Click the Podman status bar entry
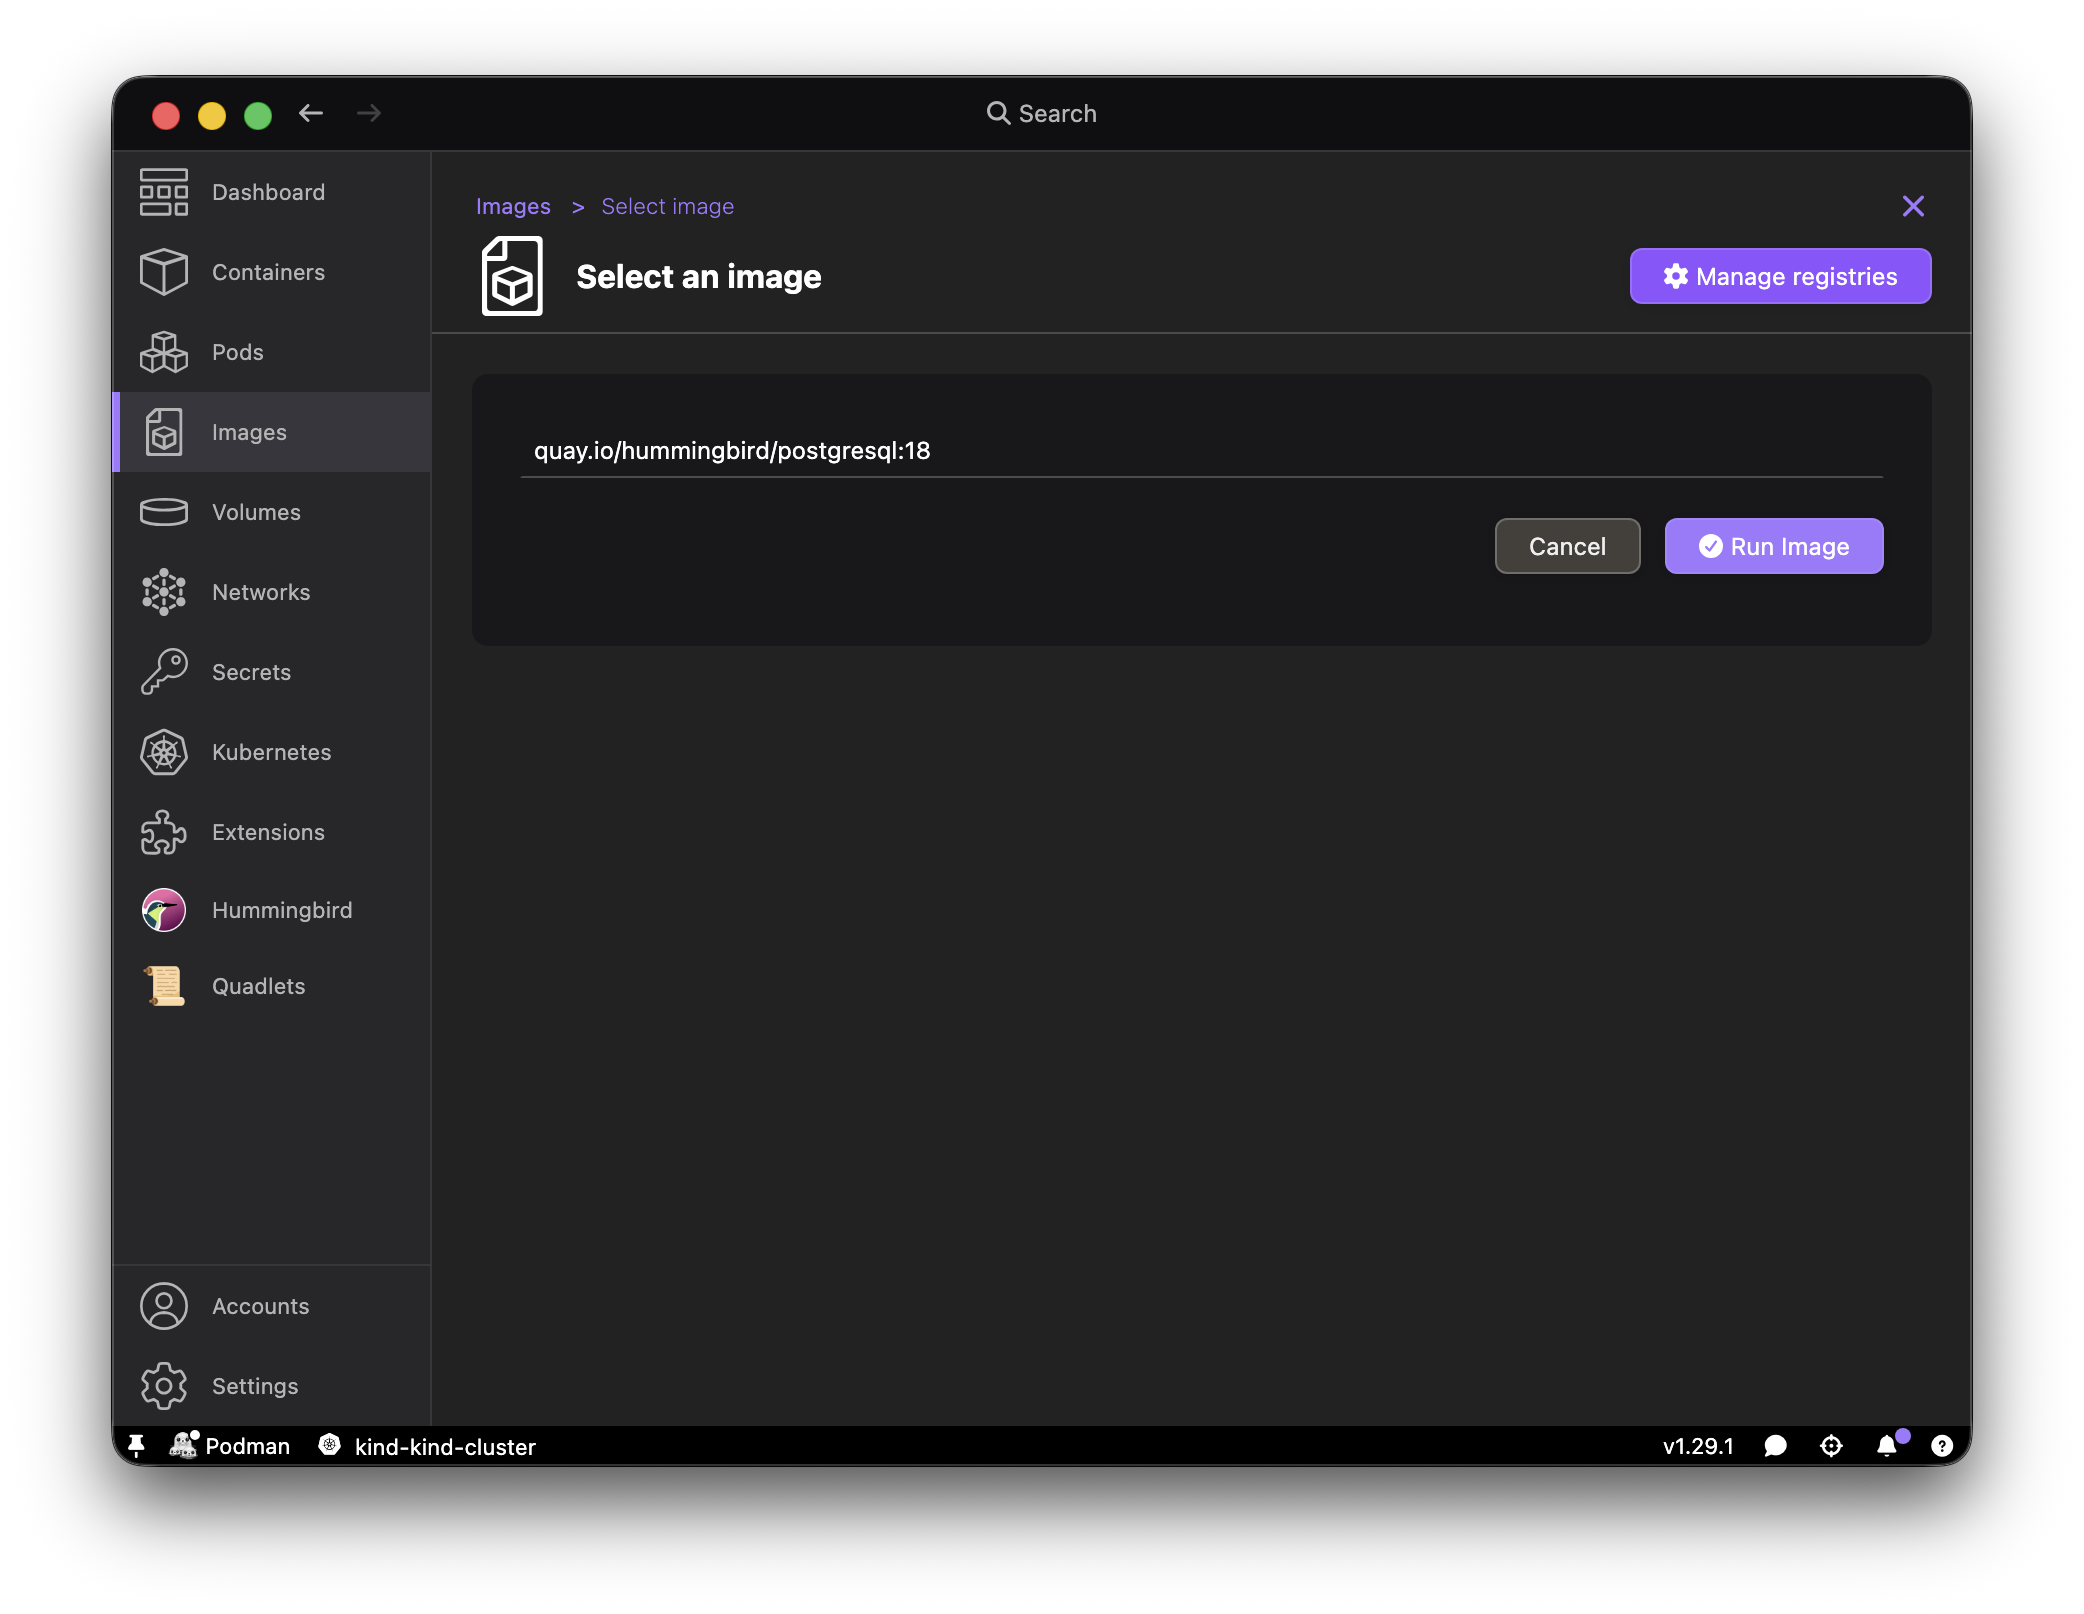The image size is (2084, 1614). (x=230, y=1446)
